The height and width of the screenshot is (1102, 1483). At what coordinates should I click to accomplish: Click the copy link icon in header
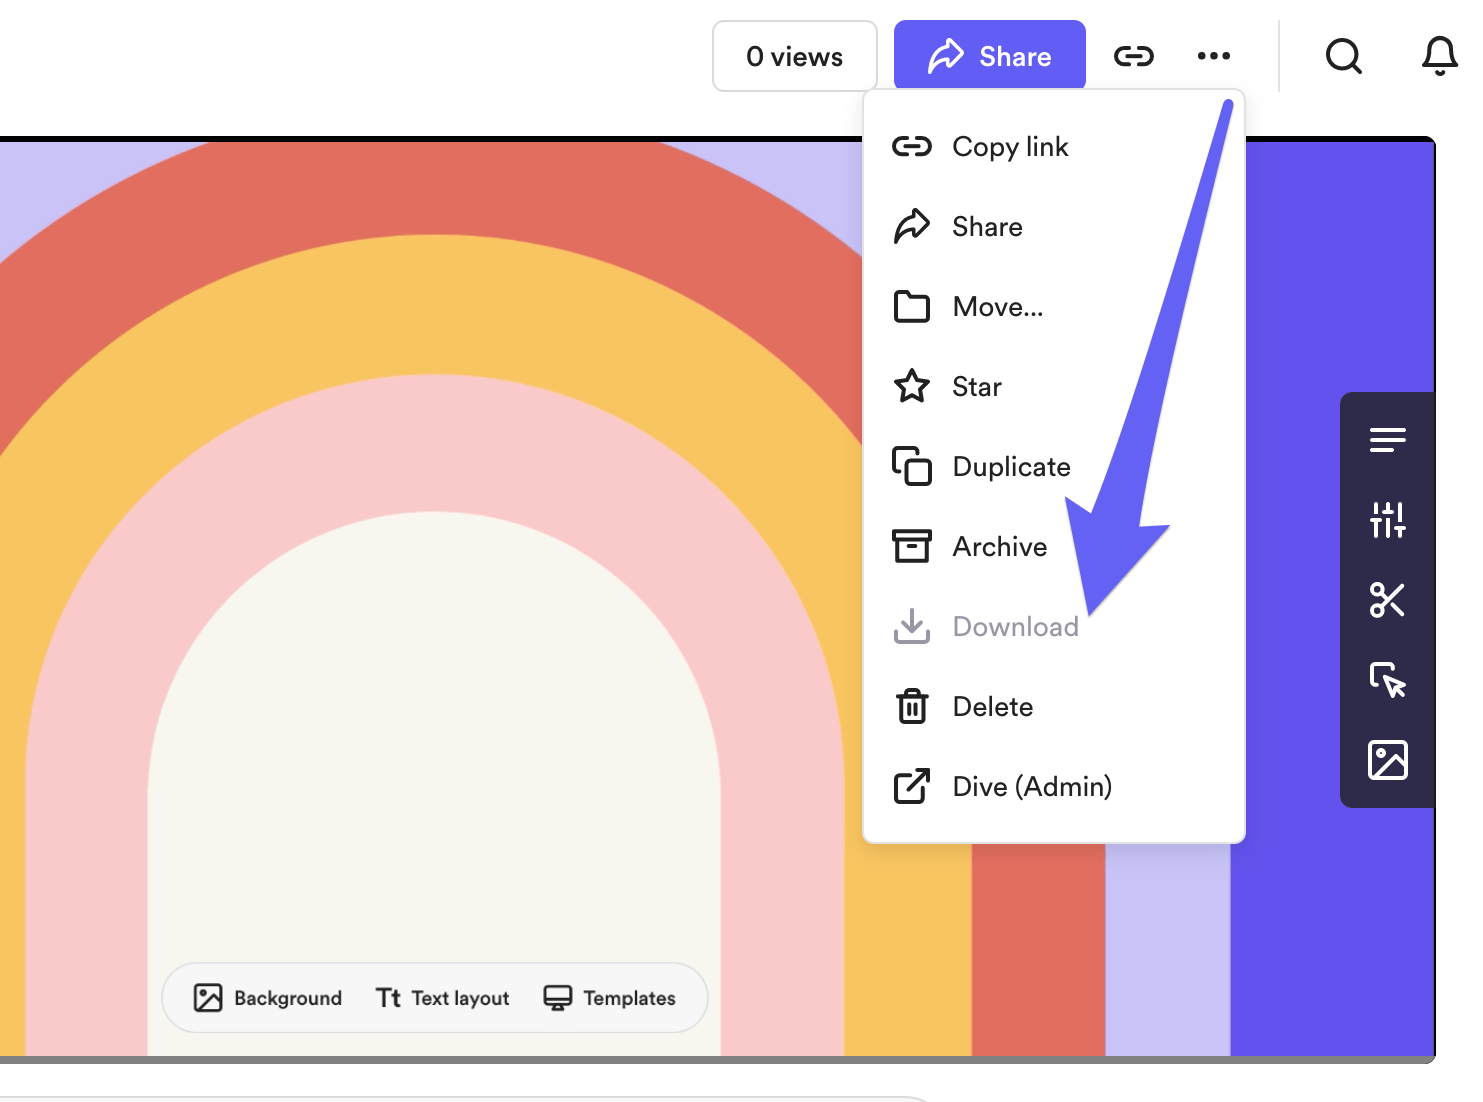click(x=1133, y=56)
